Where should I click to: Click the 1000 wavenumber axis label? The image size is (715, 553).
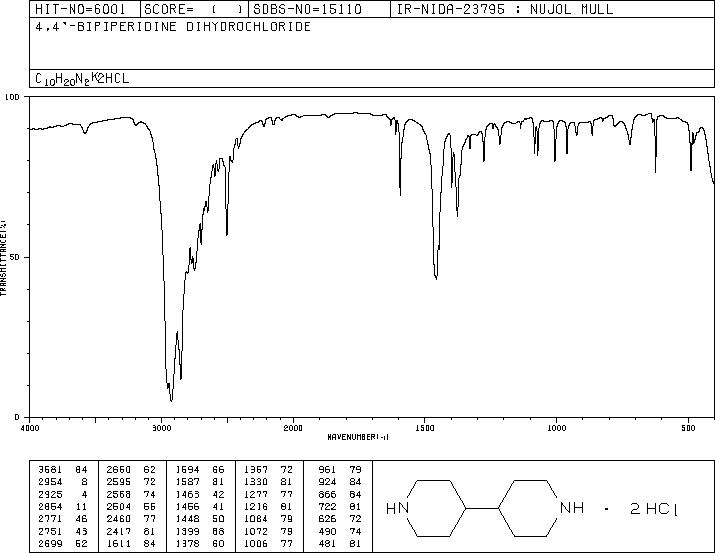point(556,428)
